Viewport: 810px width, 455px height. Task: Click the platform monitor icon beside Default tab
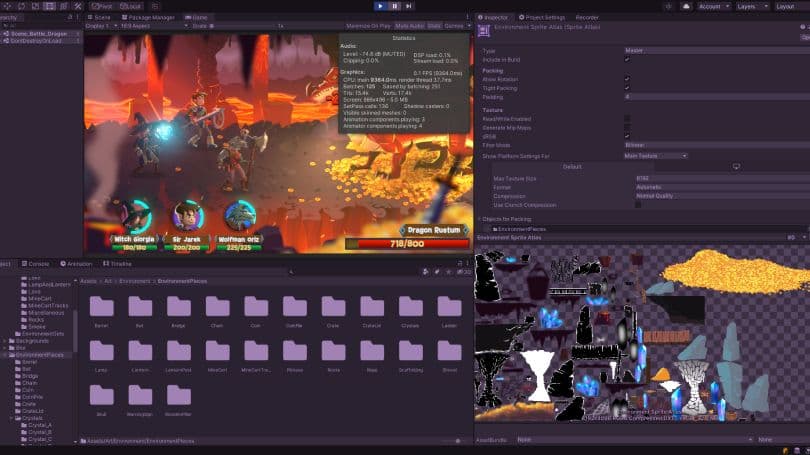pos(736,167)
